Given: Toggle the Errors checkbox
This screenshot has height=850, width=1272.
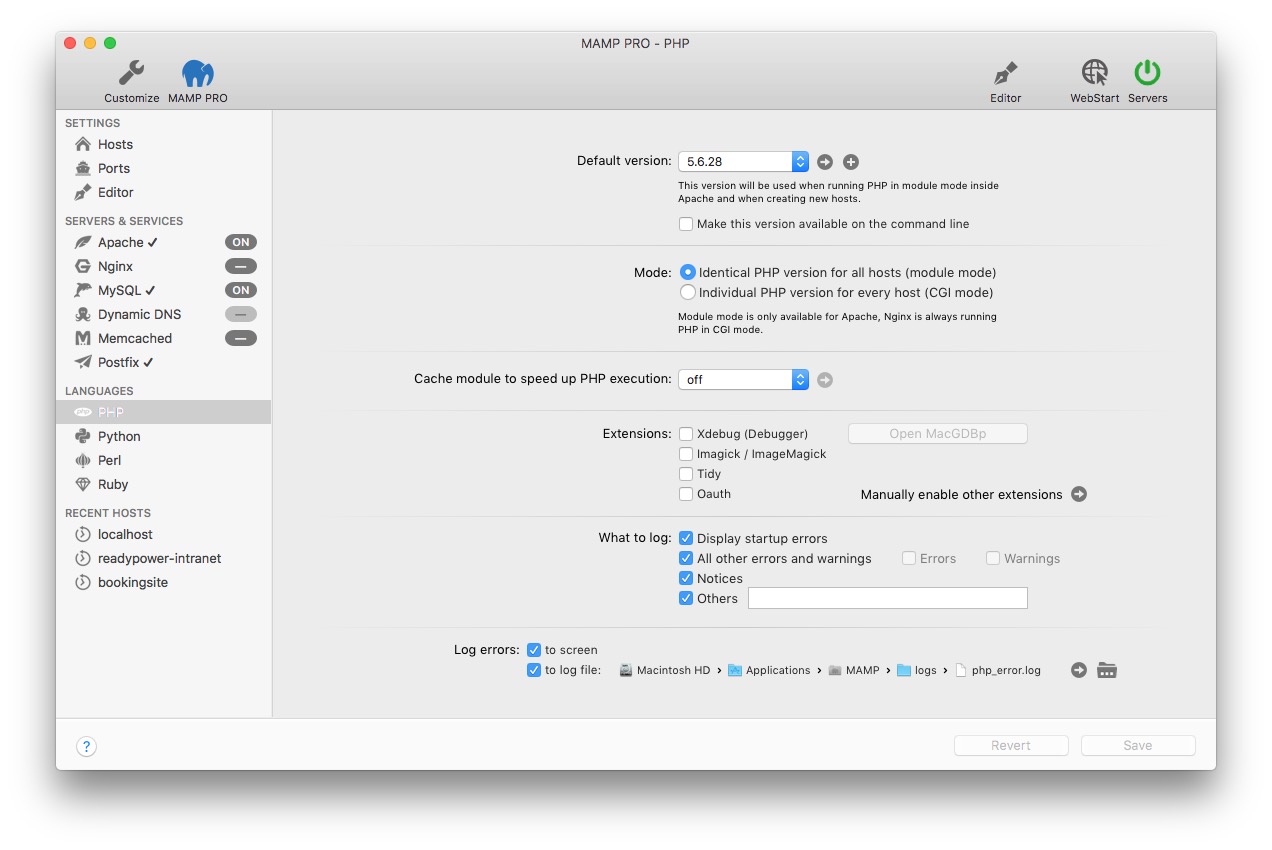Looking at the screenshot, I should pyautogui.click(x=909, y=558).
